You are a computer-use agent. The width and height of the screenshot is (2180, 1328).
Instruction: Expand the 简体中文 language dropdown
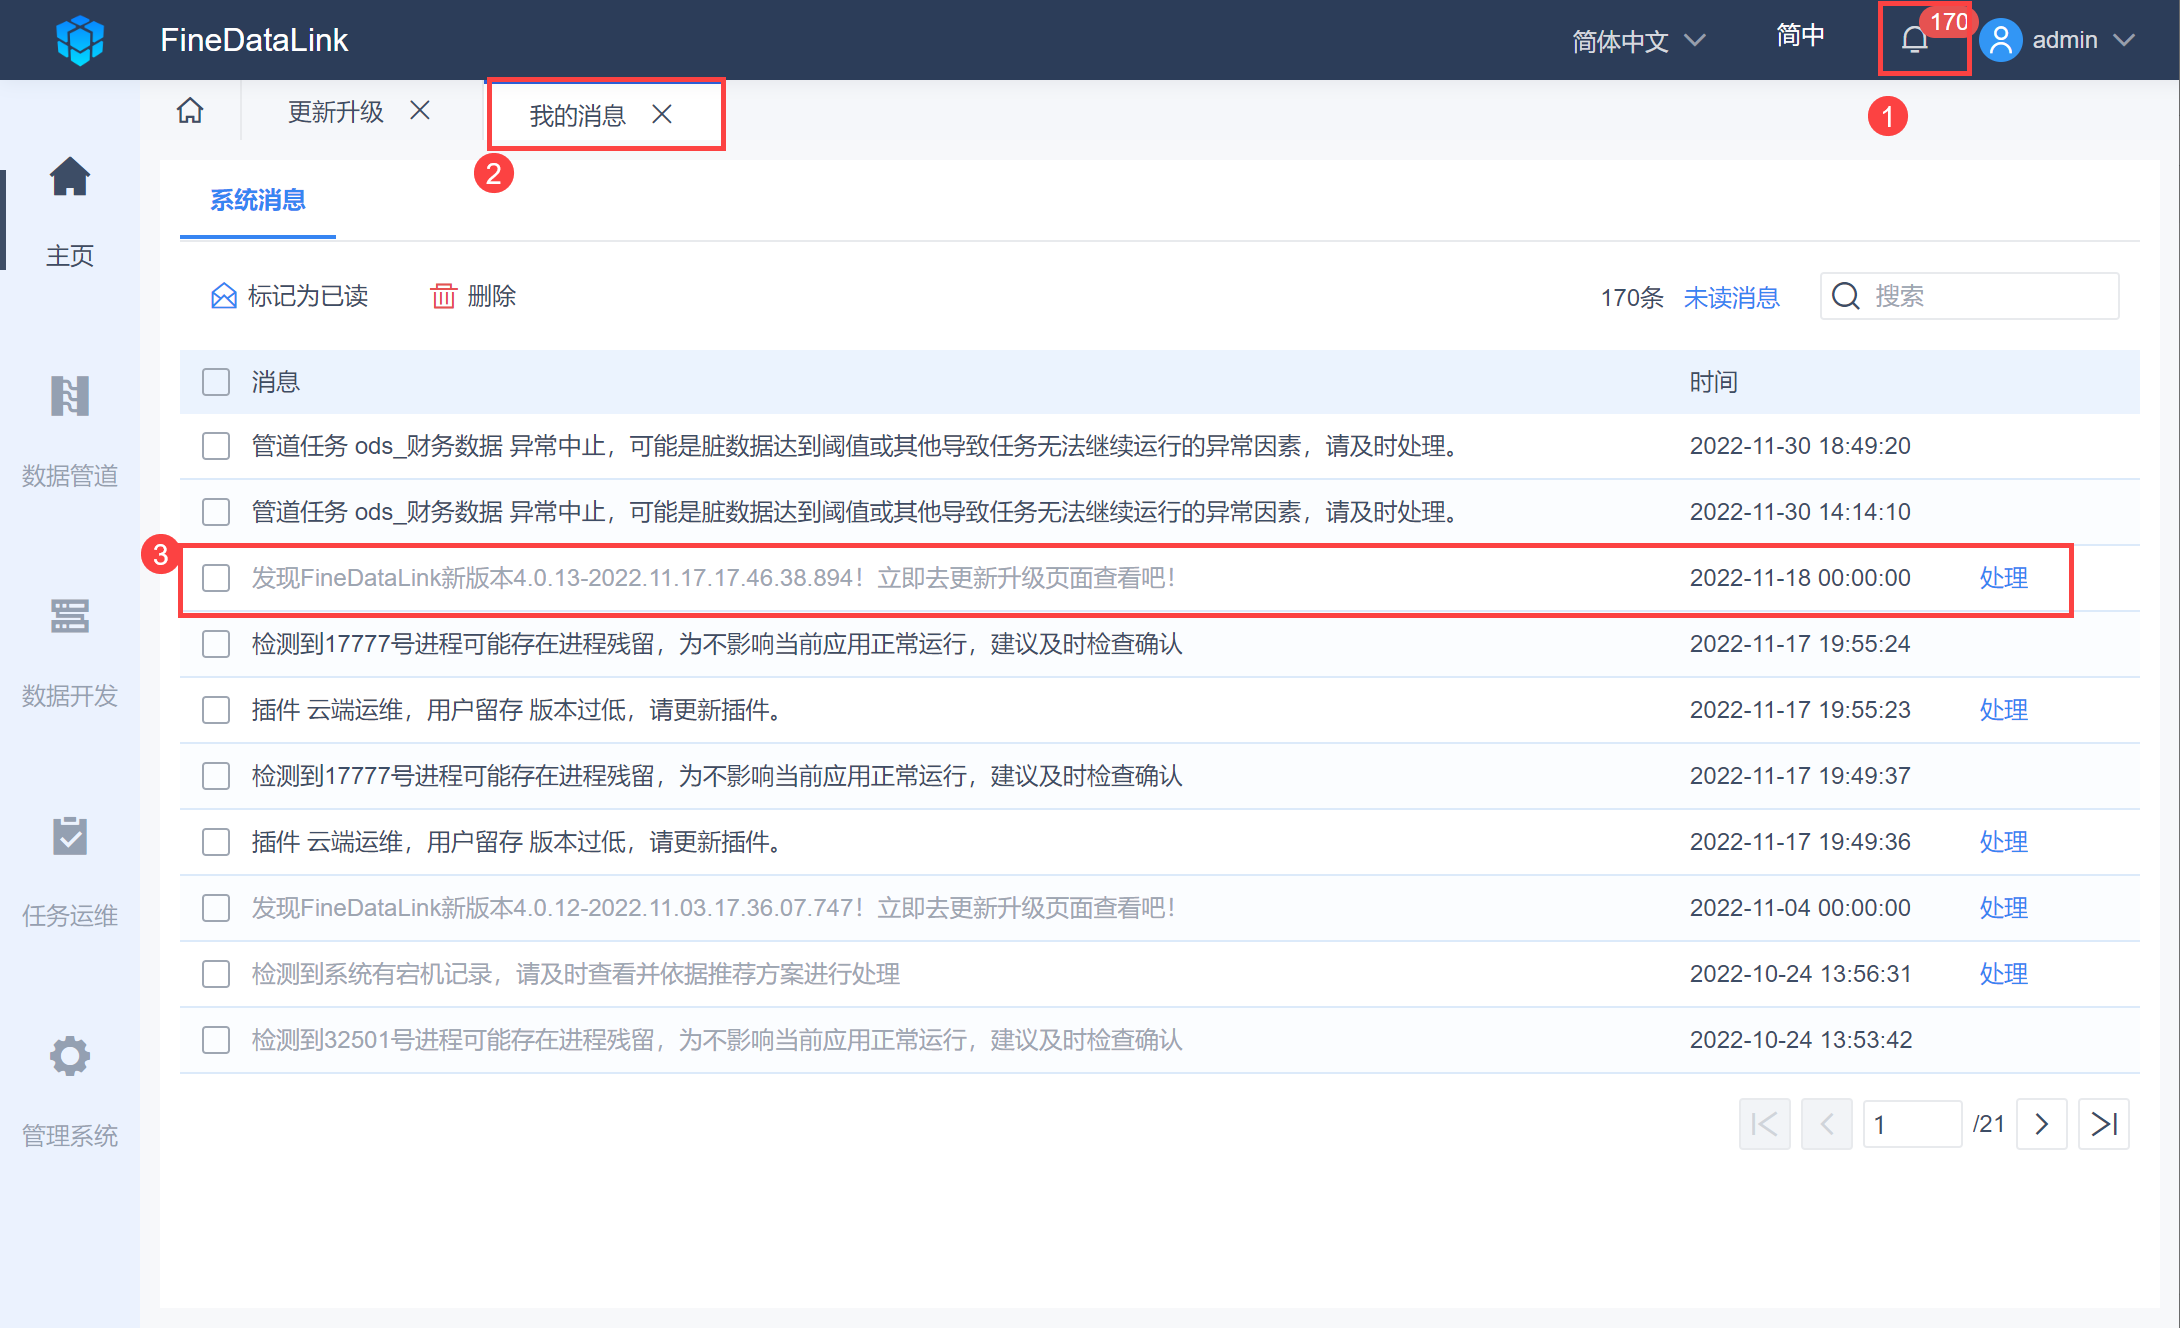1637,41
